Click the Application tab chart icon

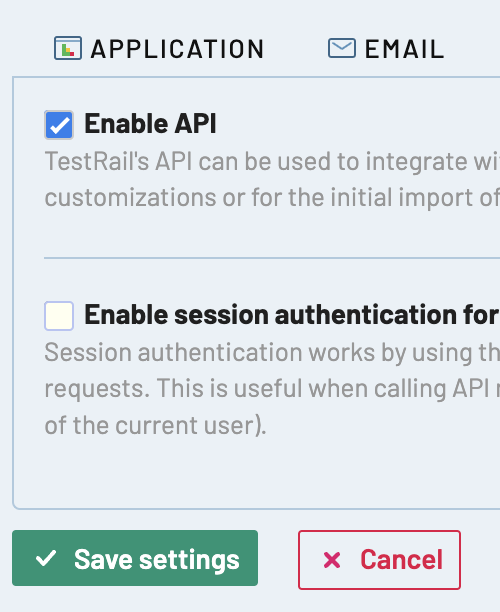[68, 48]
